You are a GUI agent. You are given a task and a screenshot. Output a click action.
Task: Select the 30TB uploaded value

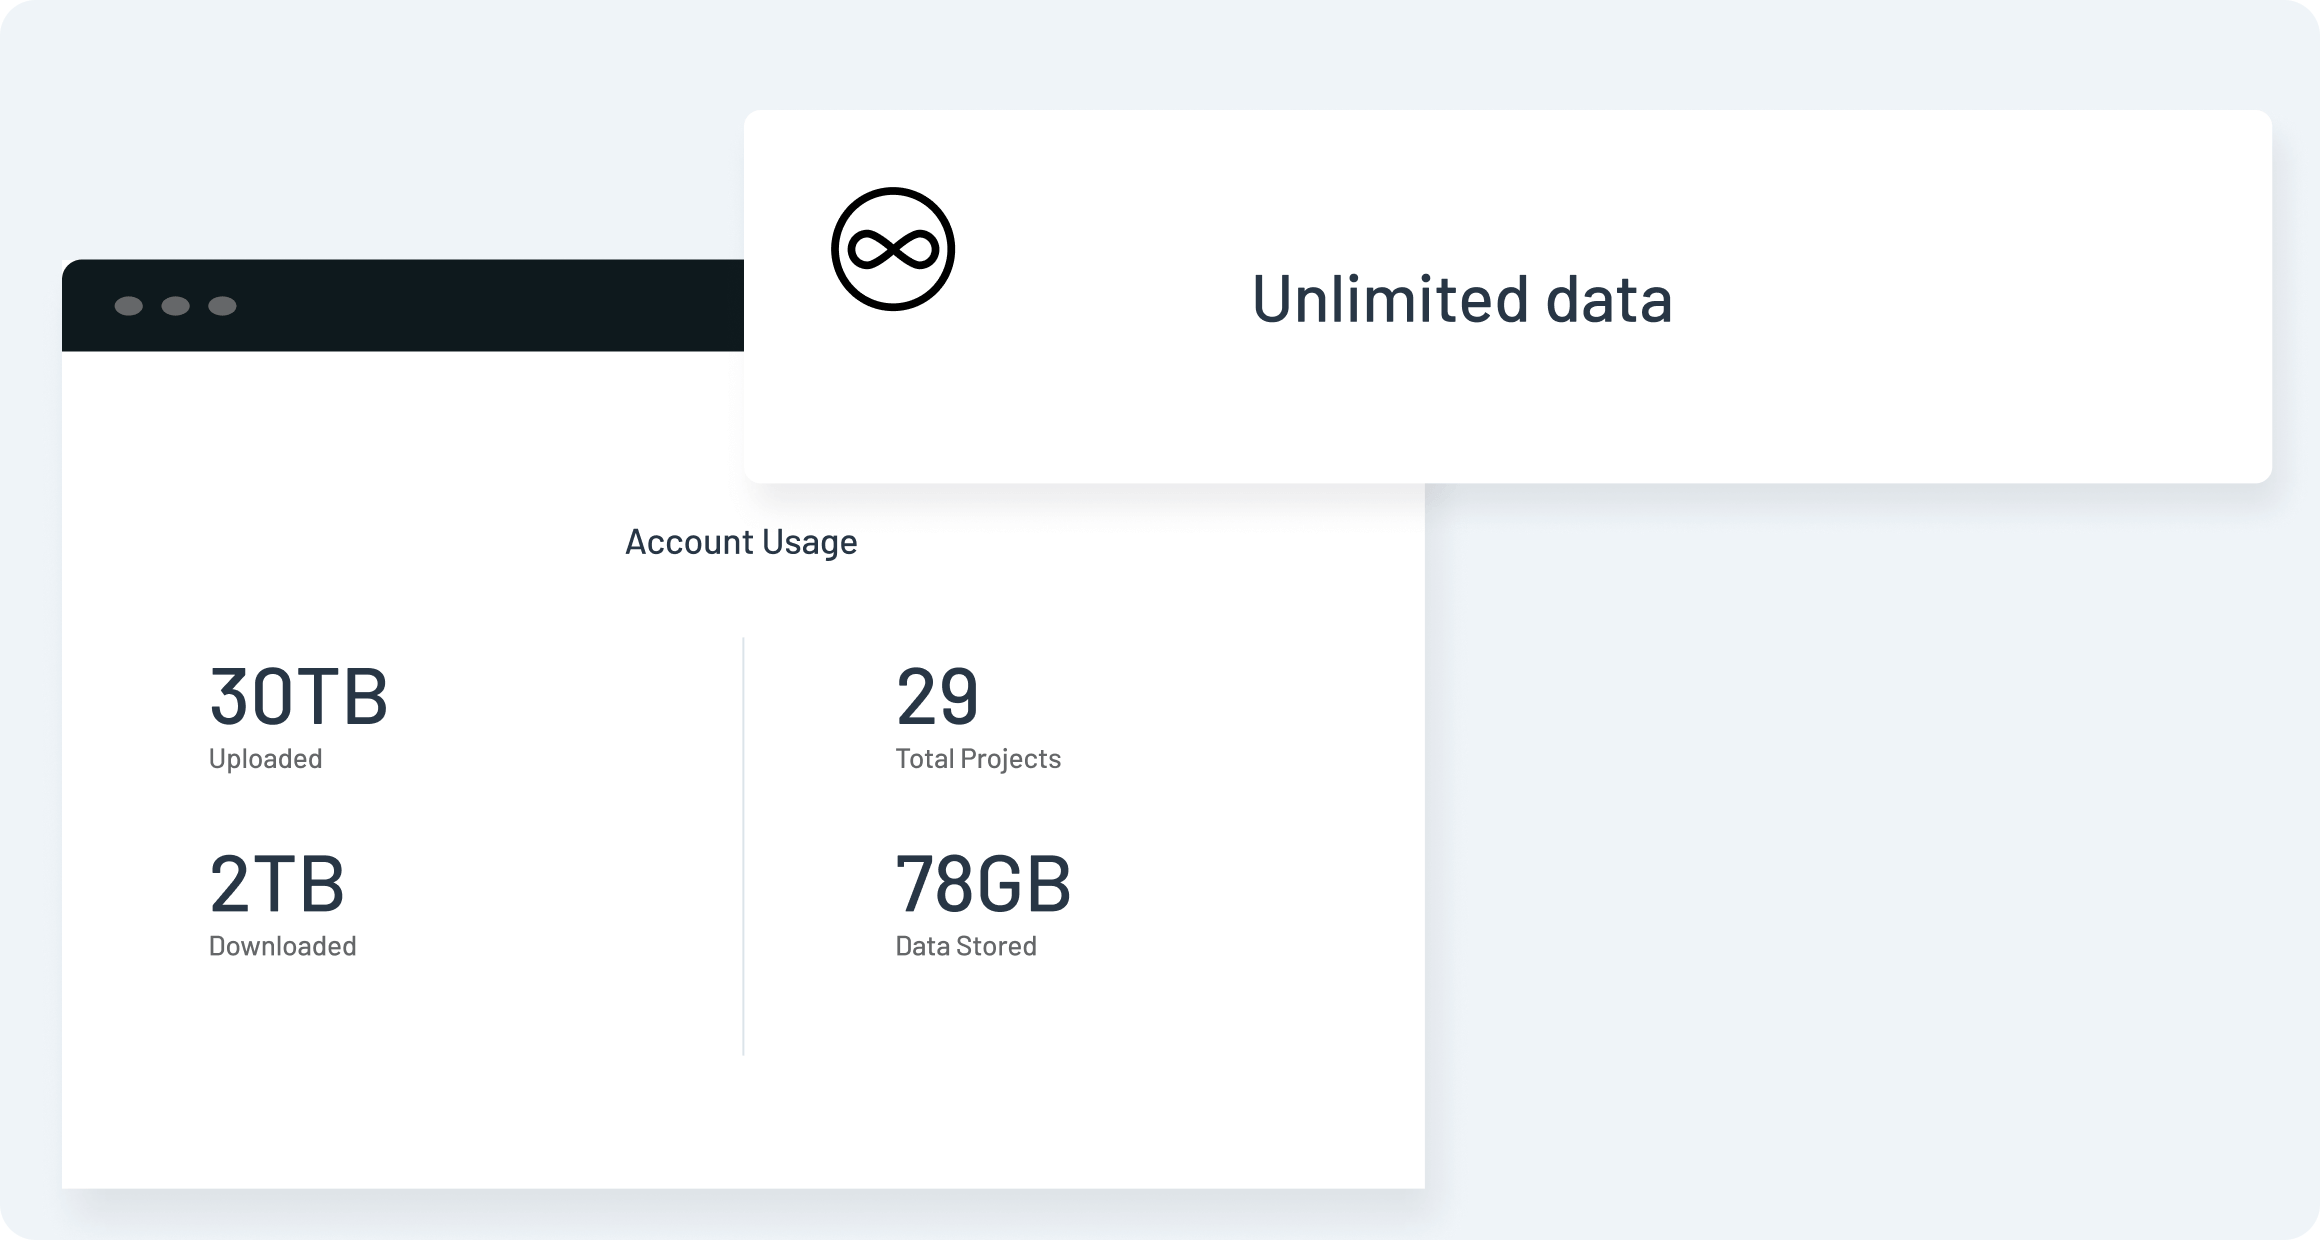298,696
